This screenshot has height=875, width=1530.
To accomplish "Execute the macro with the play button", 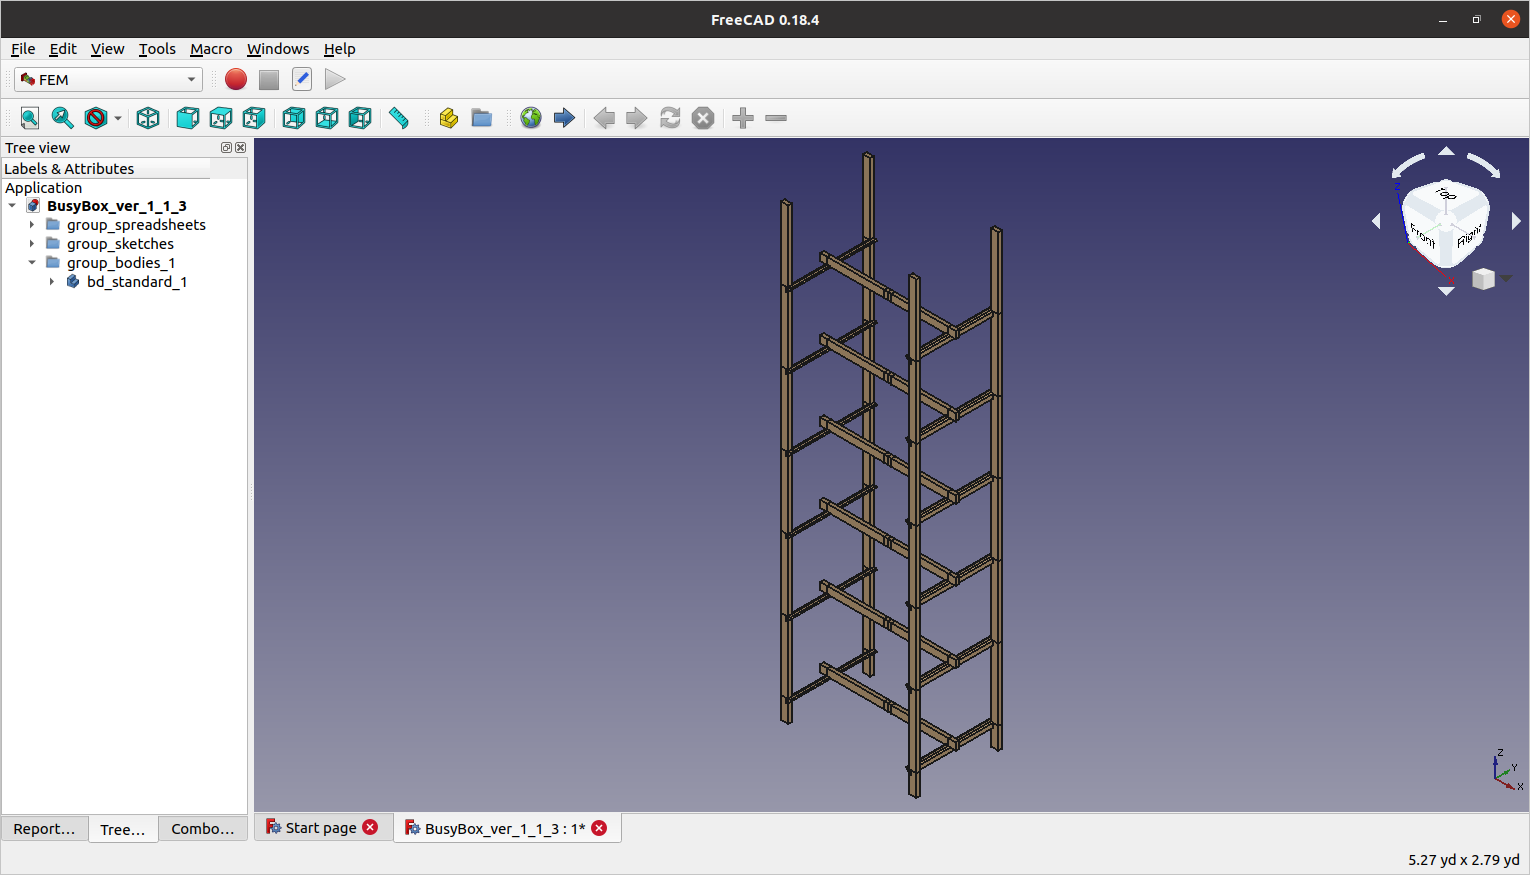I will (x=334, y=79).
